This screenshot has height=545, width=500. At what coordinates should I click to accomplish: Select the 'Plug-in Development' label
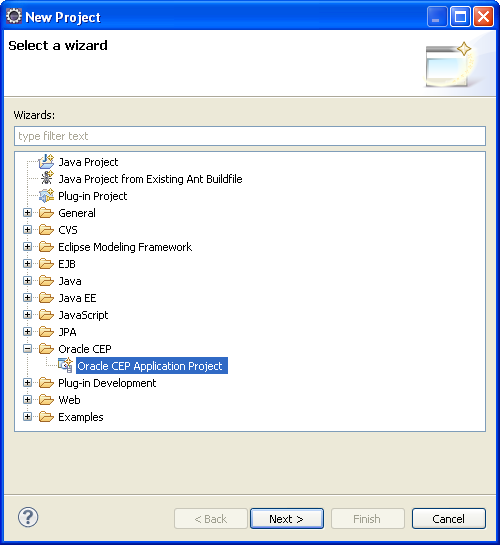click(x=107, y=383)
